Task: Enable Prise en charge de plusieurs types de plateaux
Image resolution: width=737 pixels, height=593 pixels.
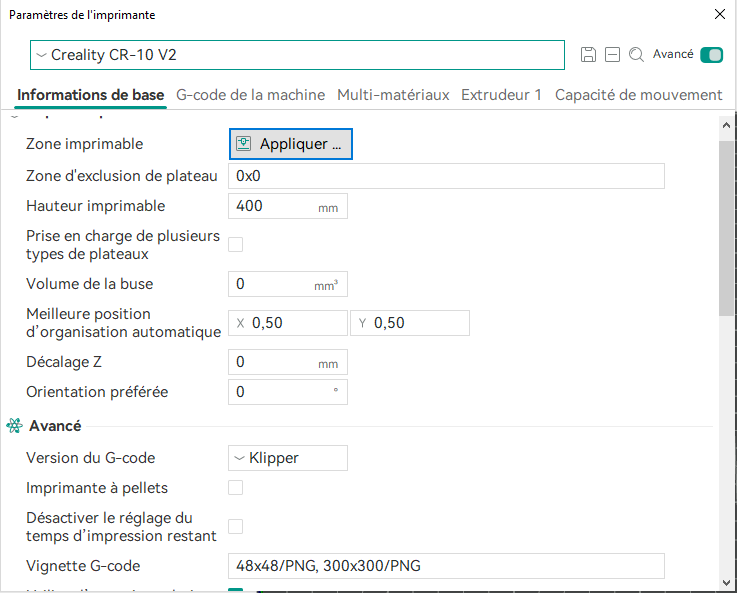Action: 235,245
